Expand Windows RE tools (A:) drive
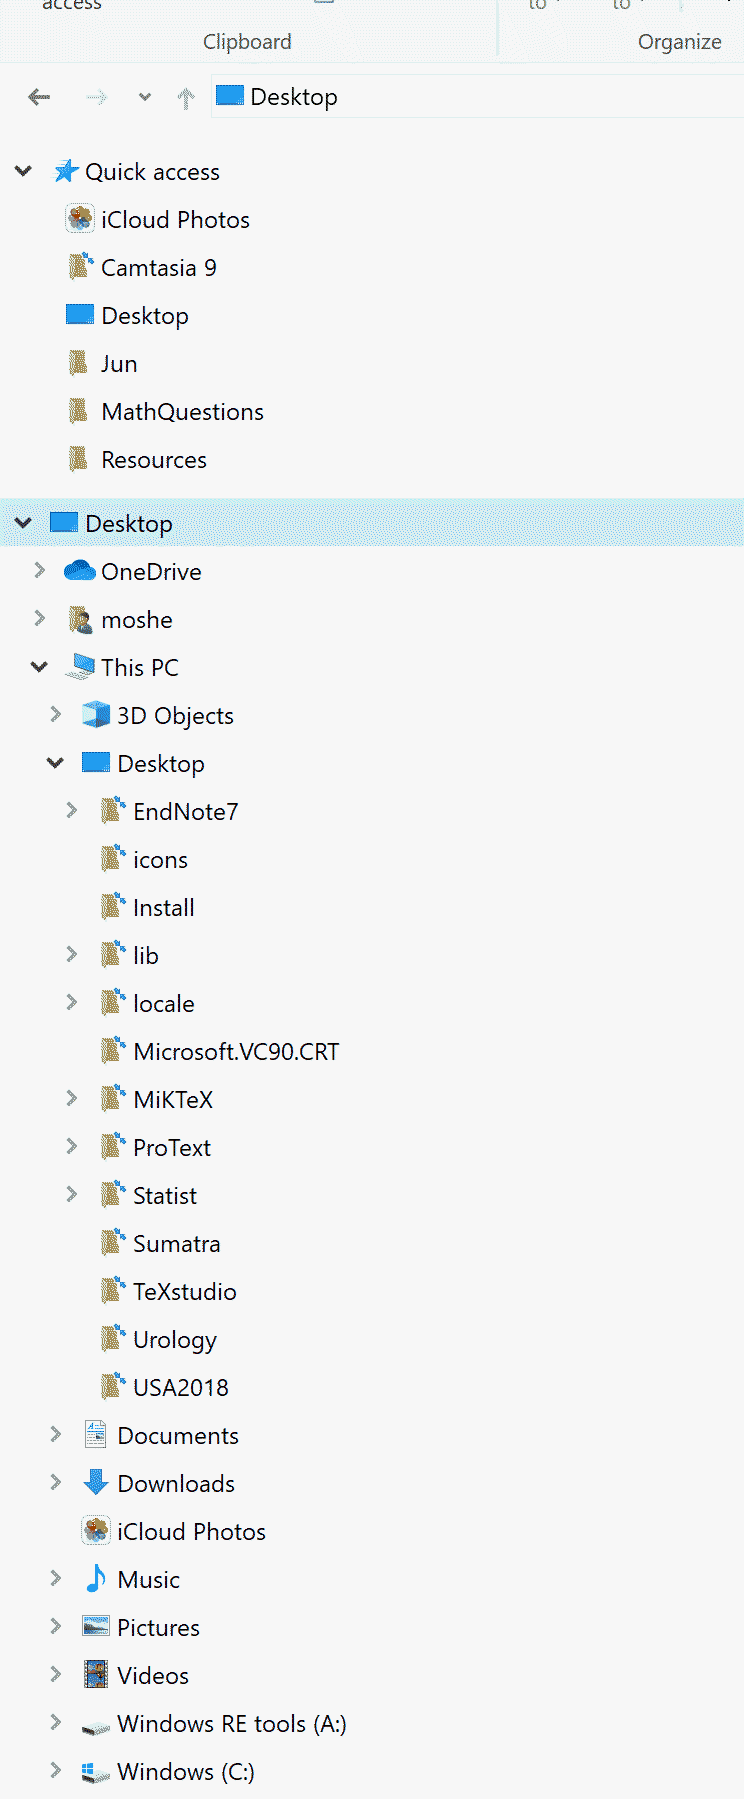Image resolution: width=744 pixels, height=1799 pixels. click(x=56, y=1722)
